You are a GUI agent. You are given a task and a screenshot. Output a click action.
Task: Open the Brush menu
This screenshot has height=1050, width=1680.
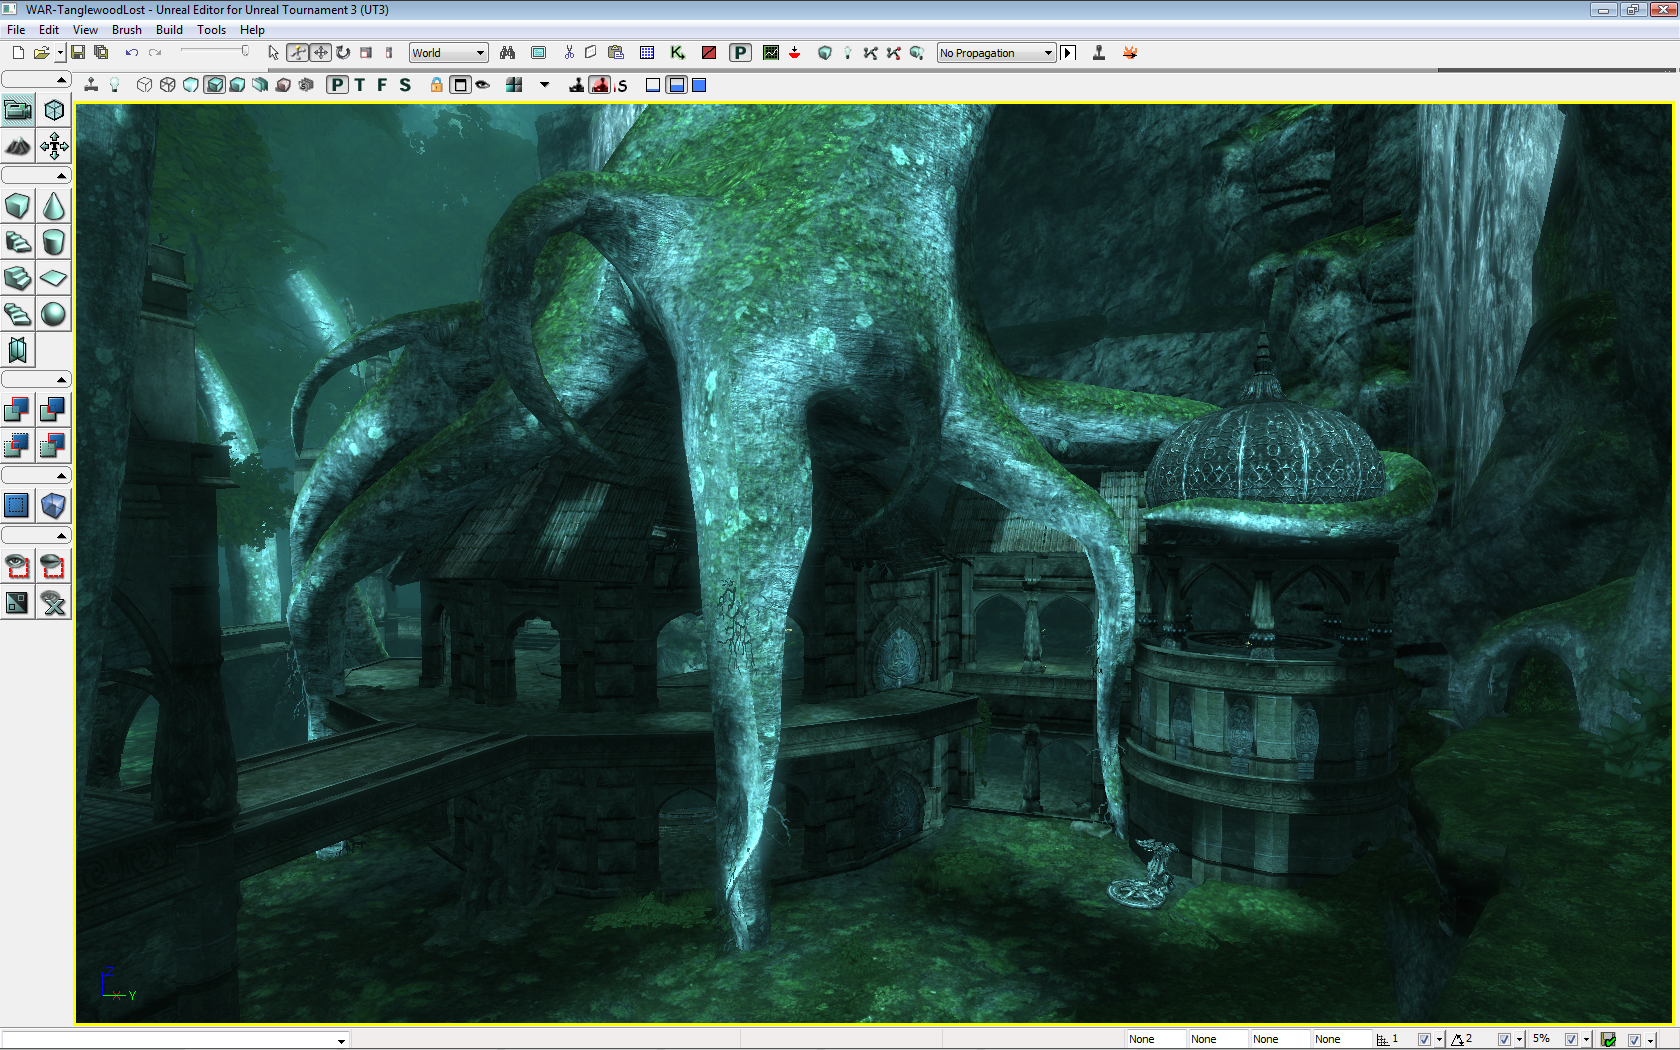pos(127,30)
